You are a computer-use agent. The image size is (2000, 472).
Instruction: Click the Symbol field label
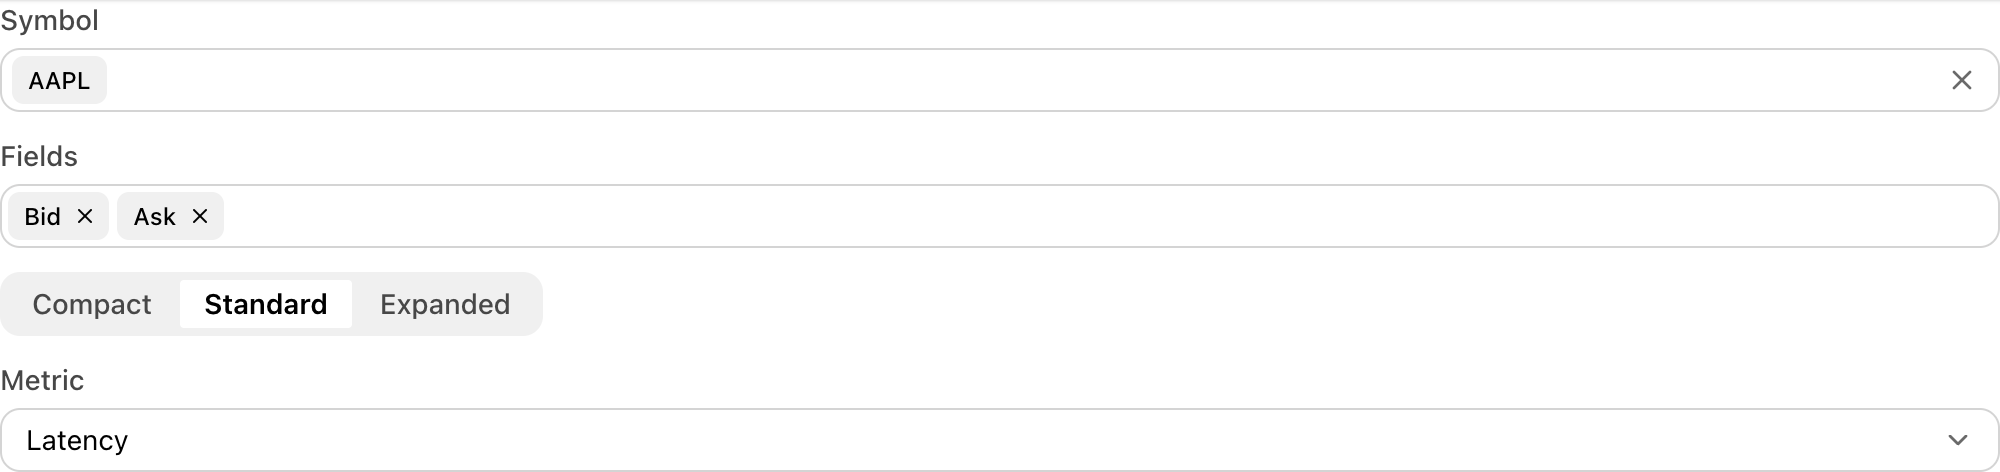(x=50, y=20)
